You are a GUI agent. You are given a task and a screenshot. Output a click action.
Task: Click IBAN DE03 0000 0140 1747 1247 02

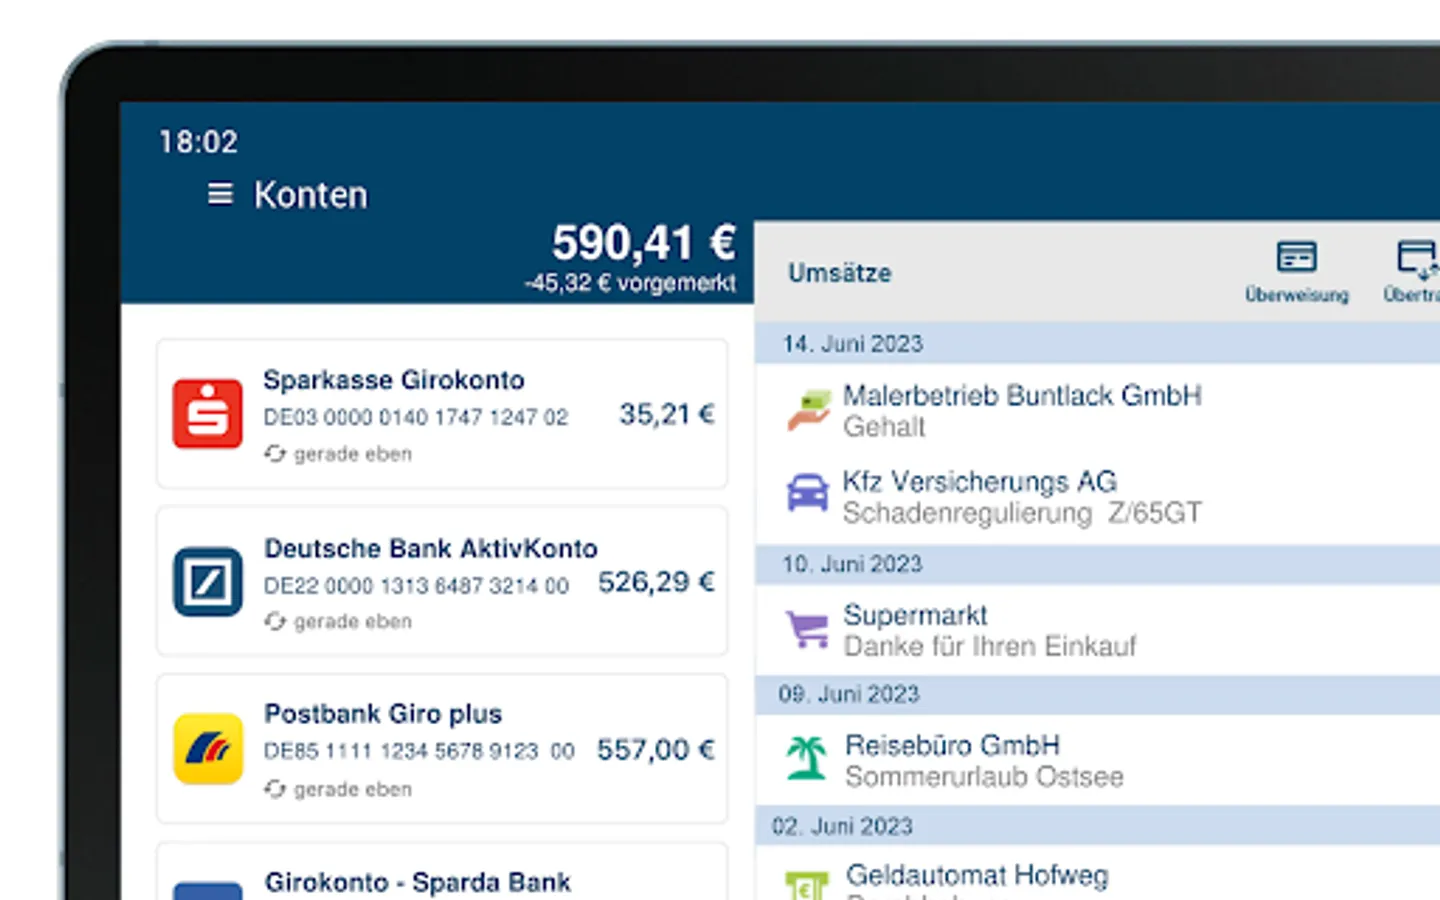pos(416,417)
